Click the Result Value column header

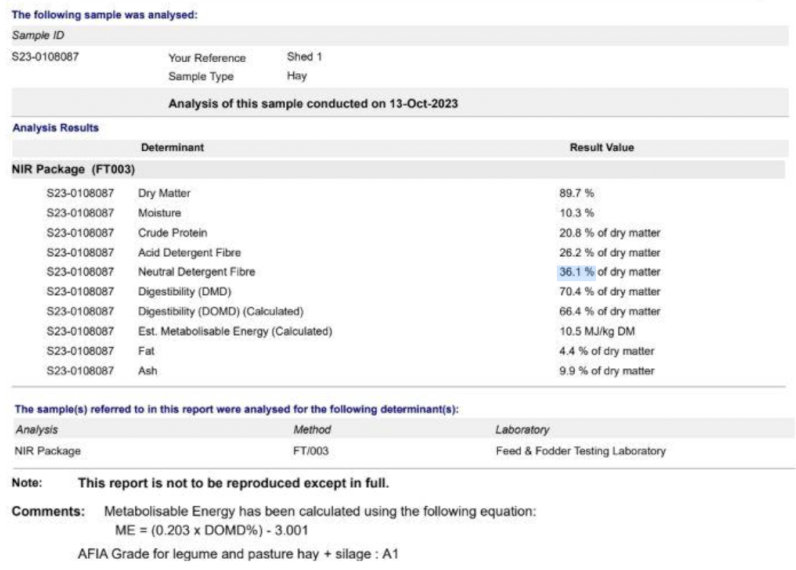click(601, 147)
